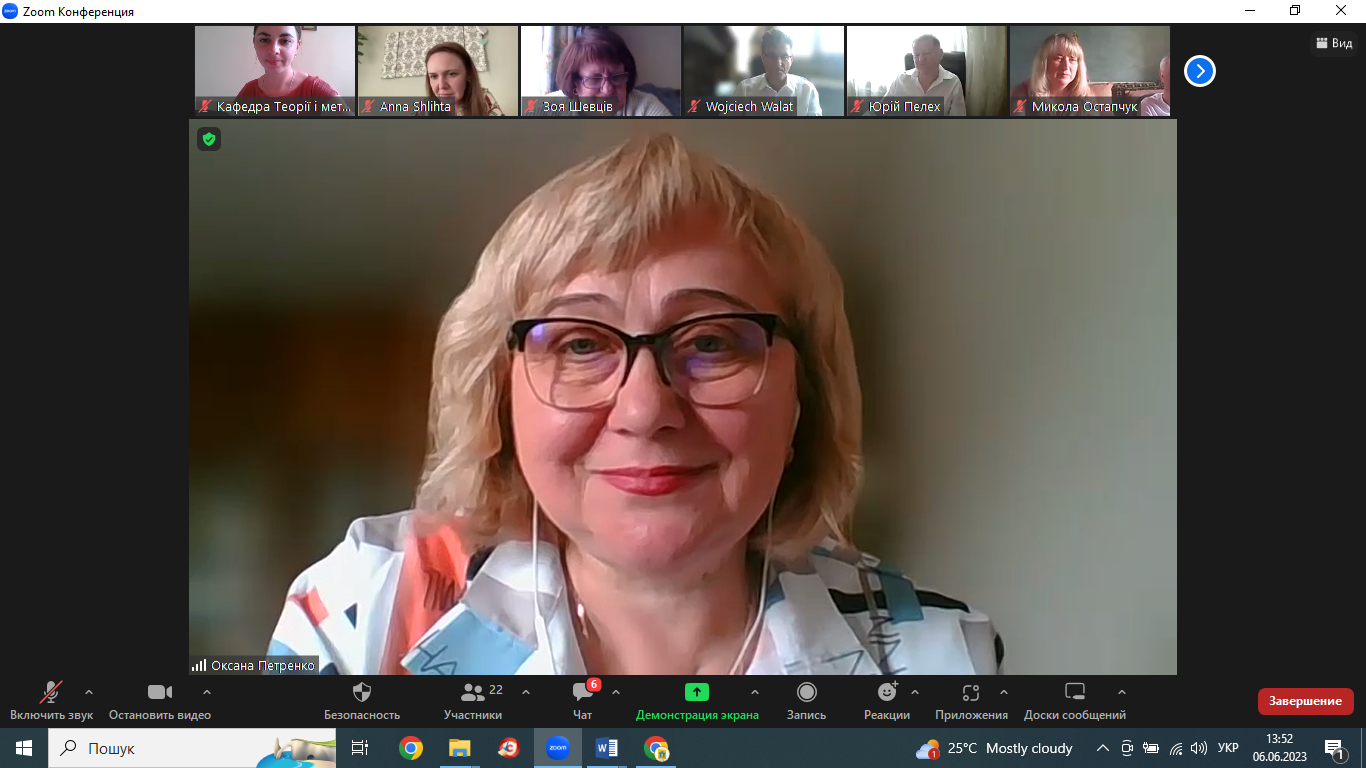Open first Chrome taskbar icon next to Task View
This screenshot has width=1366, height=768.
click(x=410, y=748)
